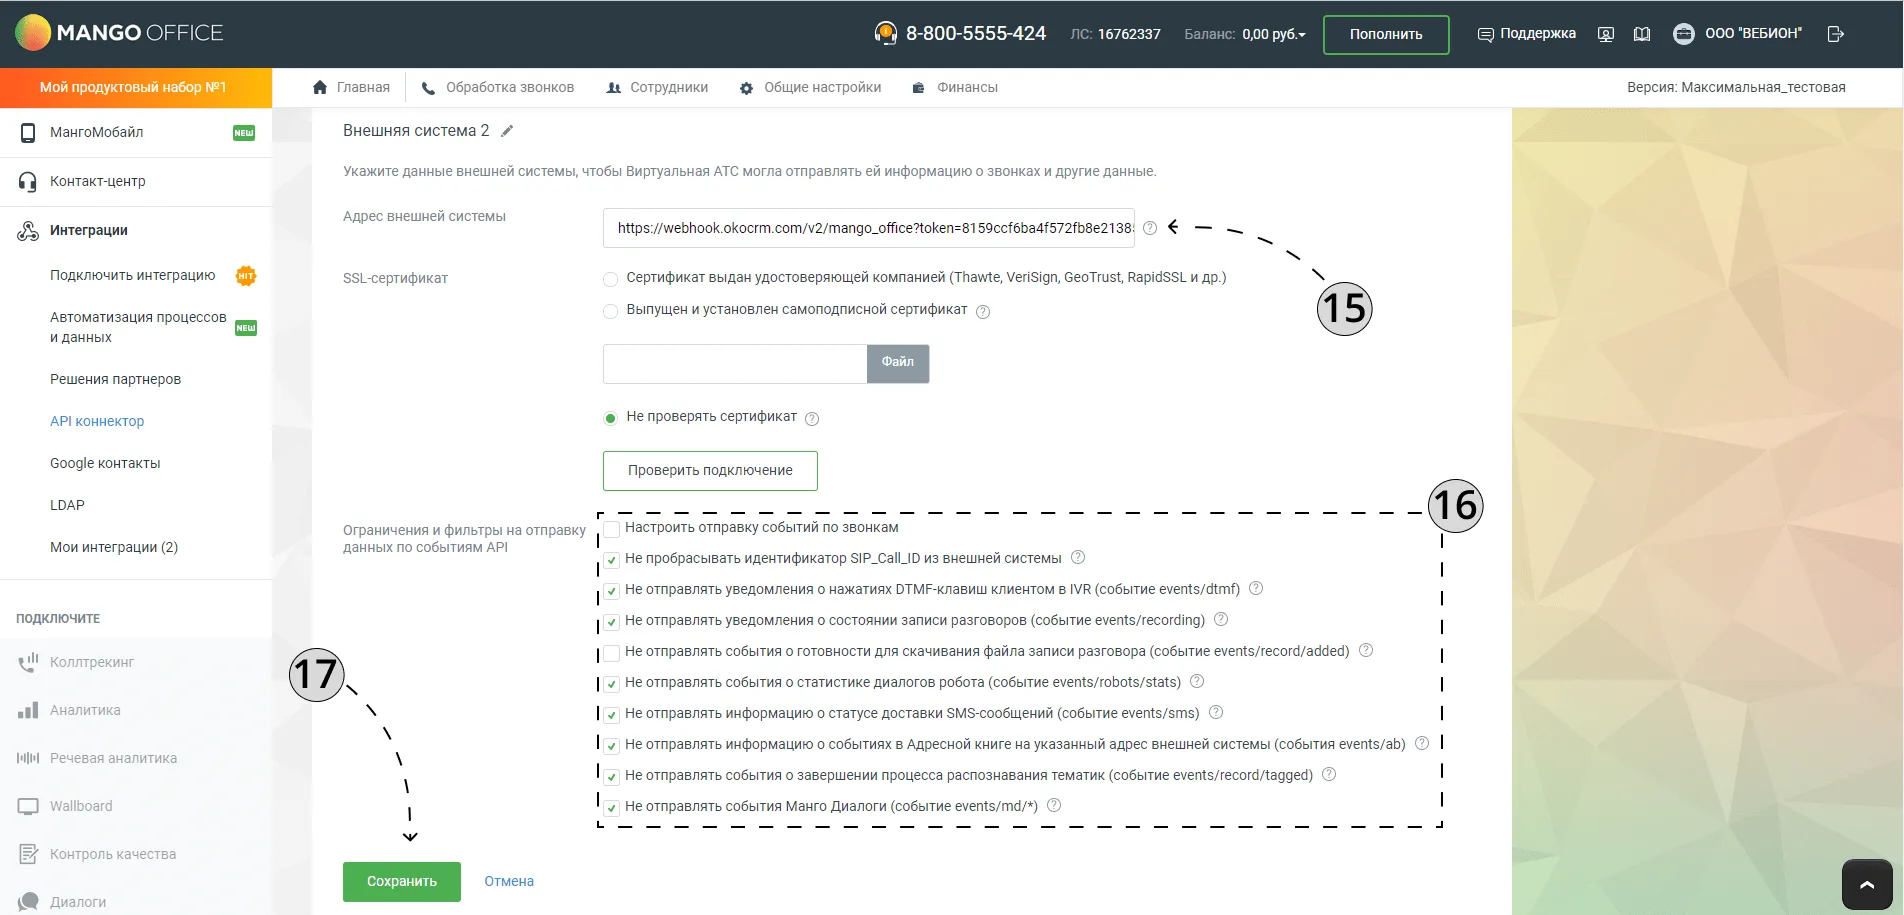Open the Общие настройки menu

[810, 87]
